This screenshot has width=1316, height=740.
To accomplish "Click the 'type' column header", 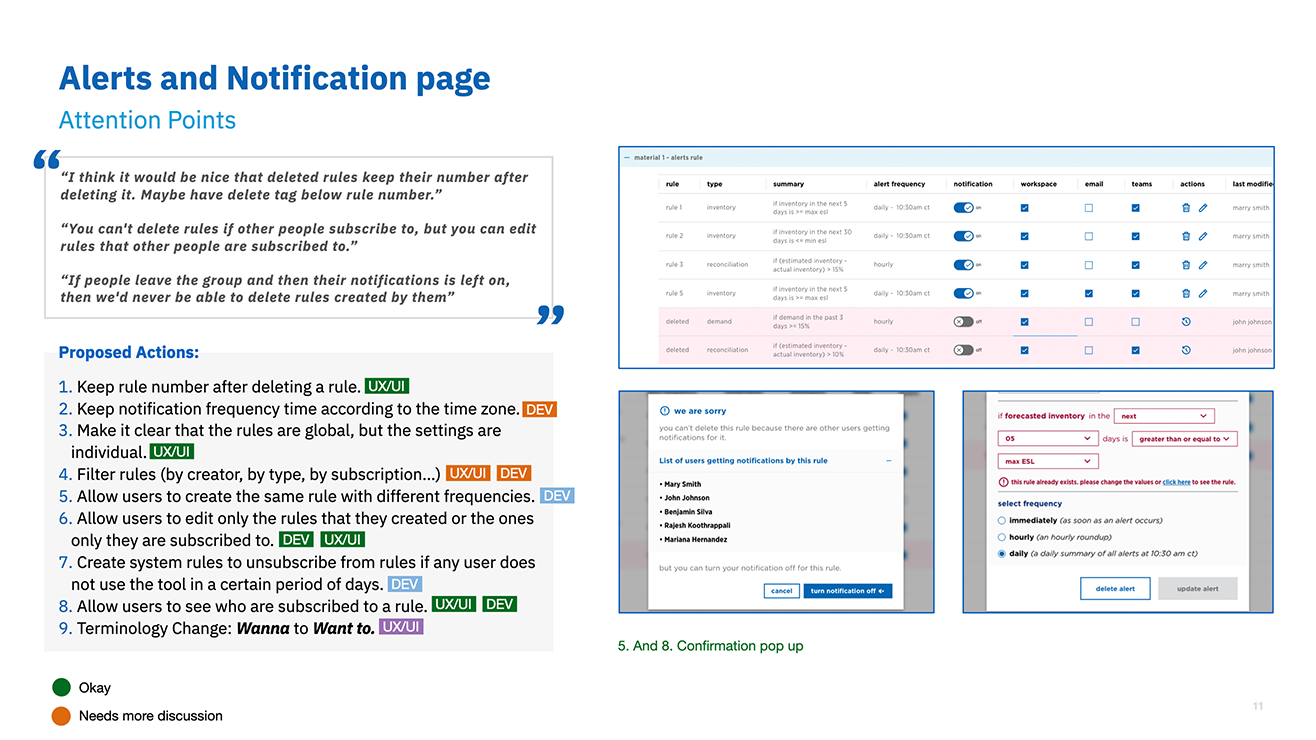I will pos(714,184).
